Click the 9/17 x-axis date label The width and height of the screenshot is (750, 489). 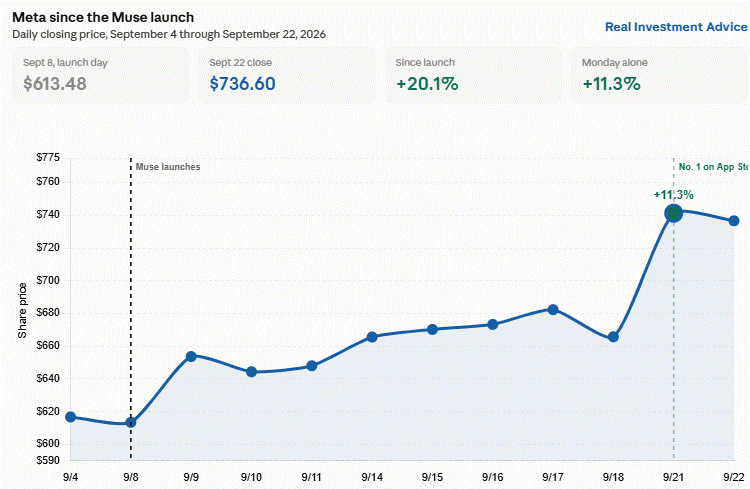(x=553, y=477)
